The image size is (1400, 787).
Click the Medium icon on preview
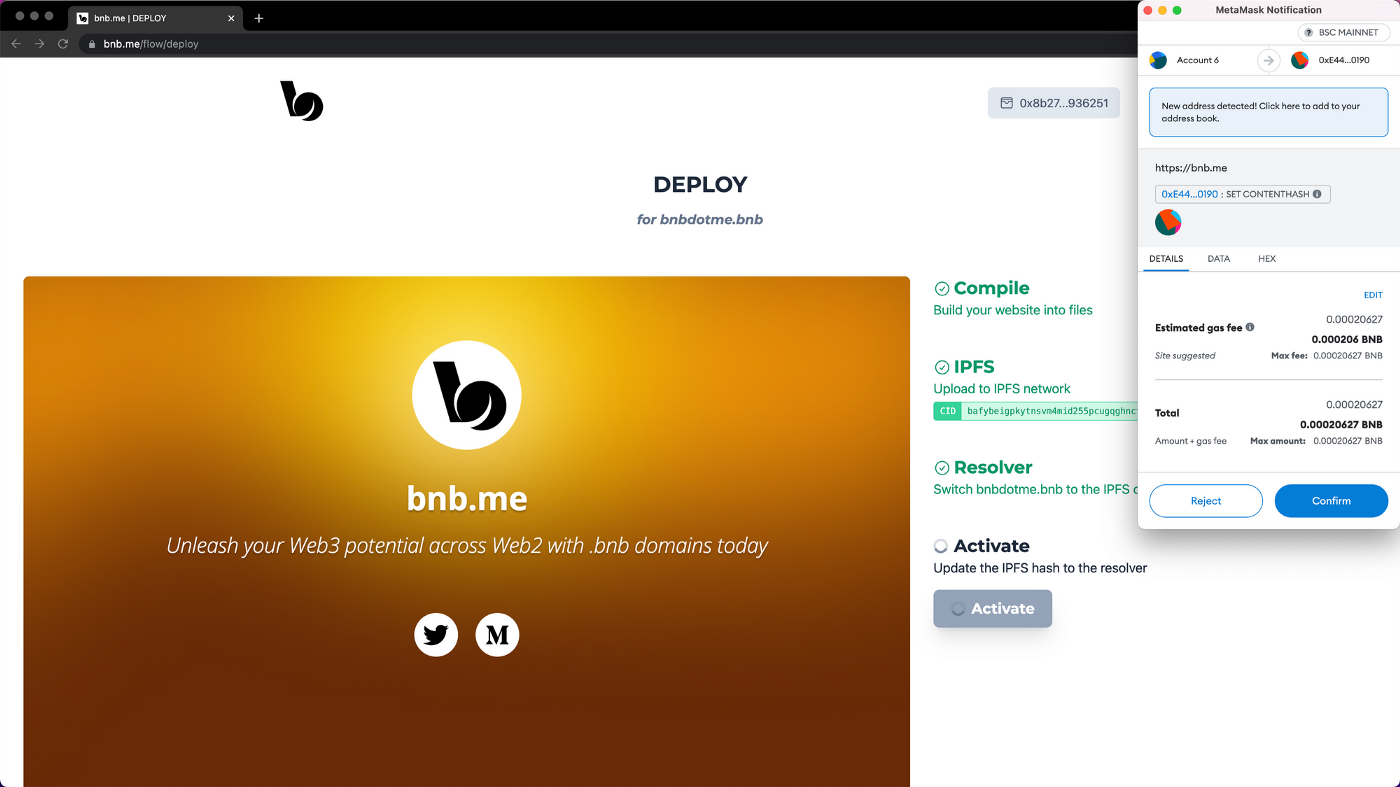tap(497, 635)
